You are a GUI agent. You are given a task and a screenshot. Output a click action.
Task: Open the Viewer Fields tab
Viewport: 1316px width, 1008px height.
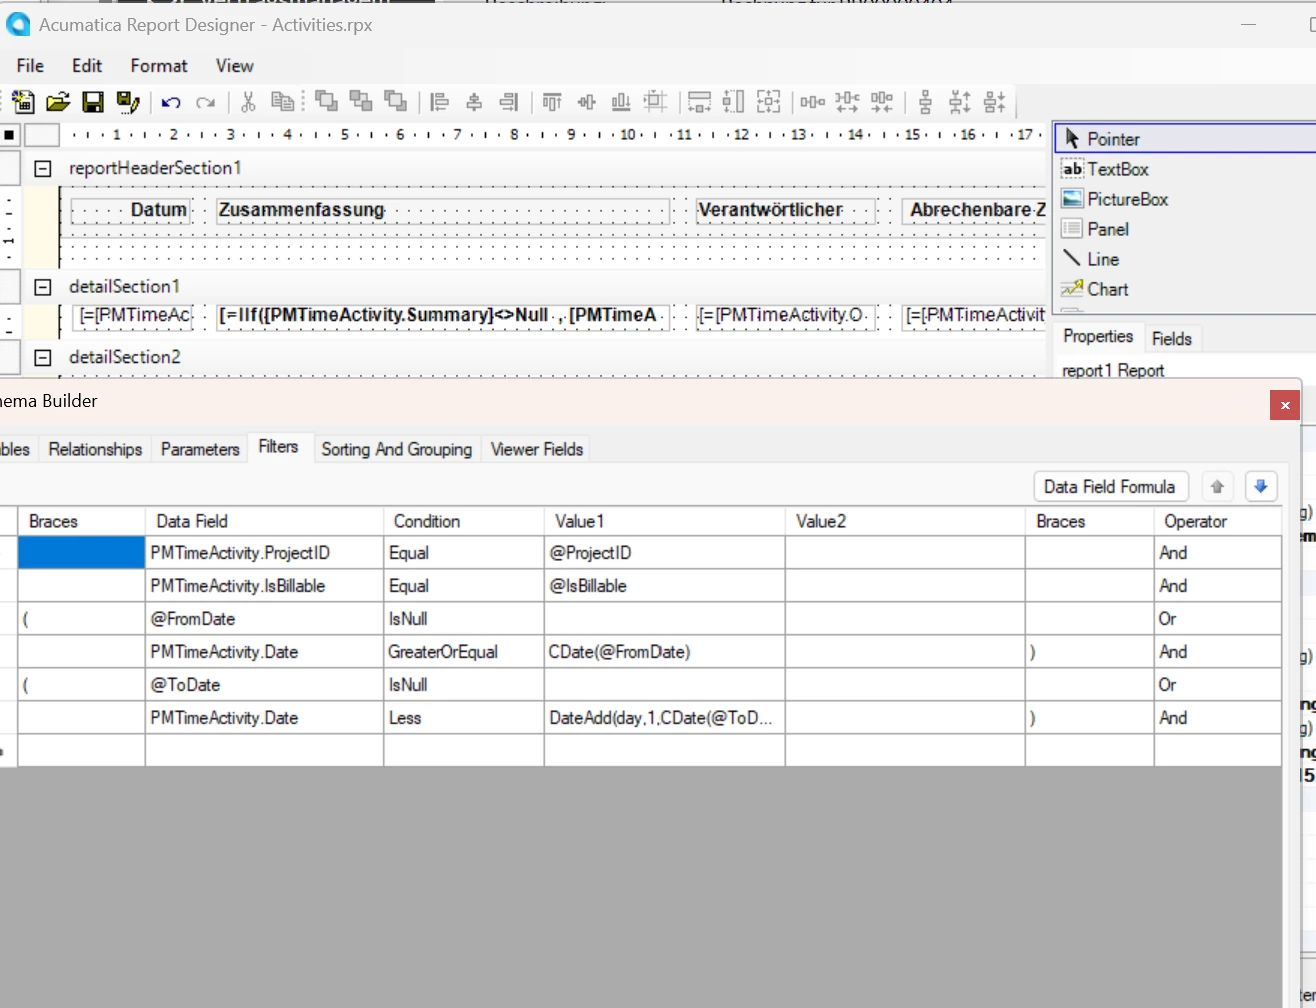(x=537, y=450)
